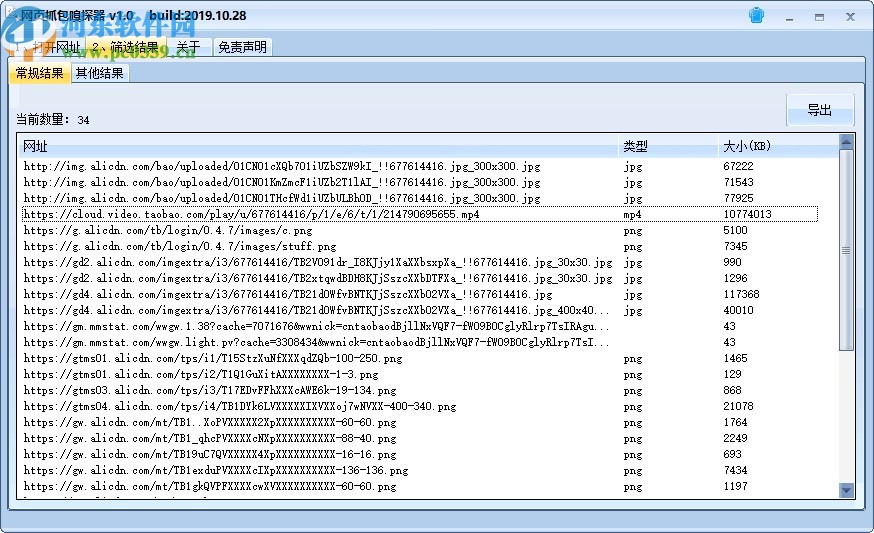
Task: Close the sniffer application window
Action: 850,16
